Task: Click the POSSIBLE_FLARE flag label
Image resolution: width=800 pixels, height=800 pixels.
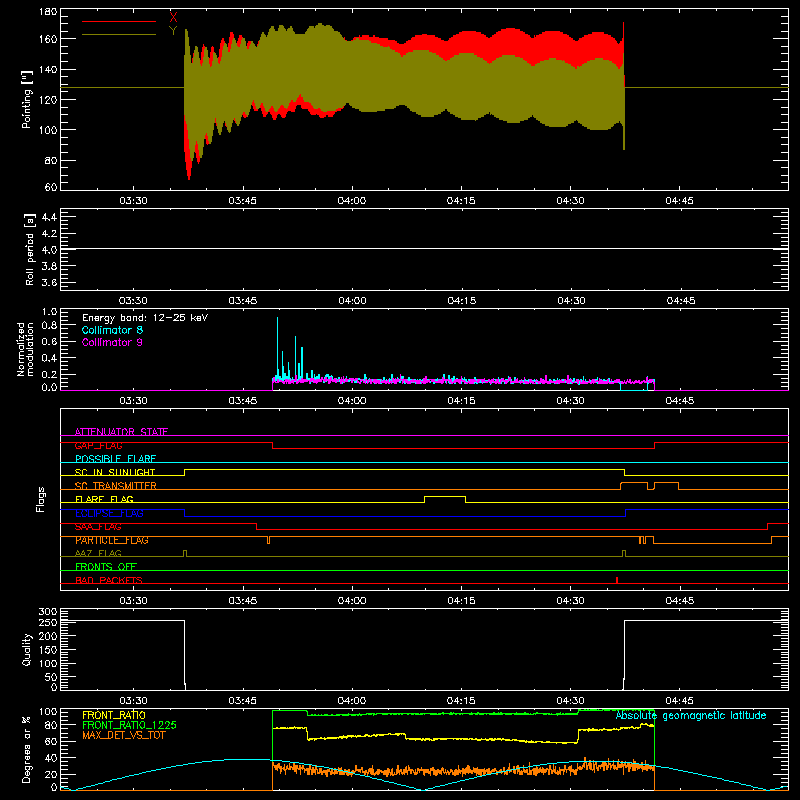Action: pyautogui.click(x=115, y=459)
